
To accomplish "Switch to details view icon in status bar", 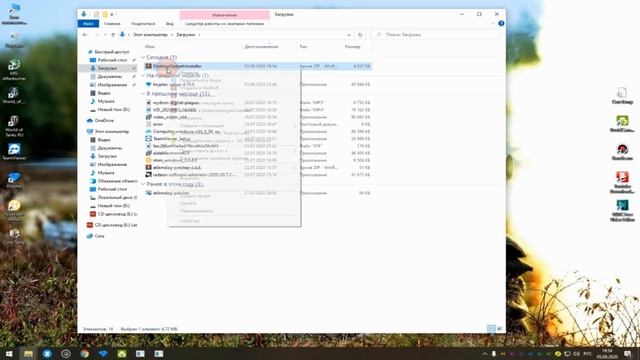I will tap(491, 329).
